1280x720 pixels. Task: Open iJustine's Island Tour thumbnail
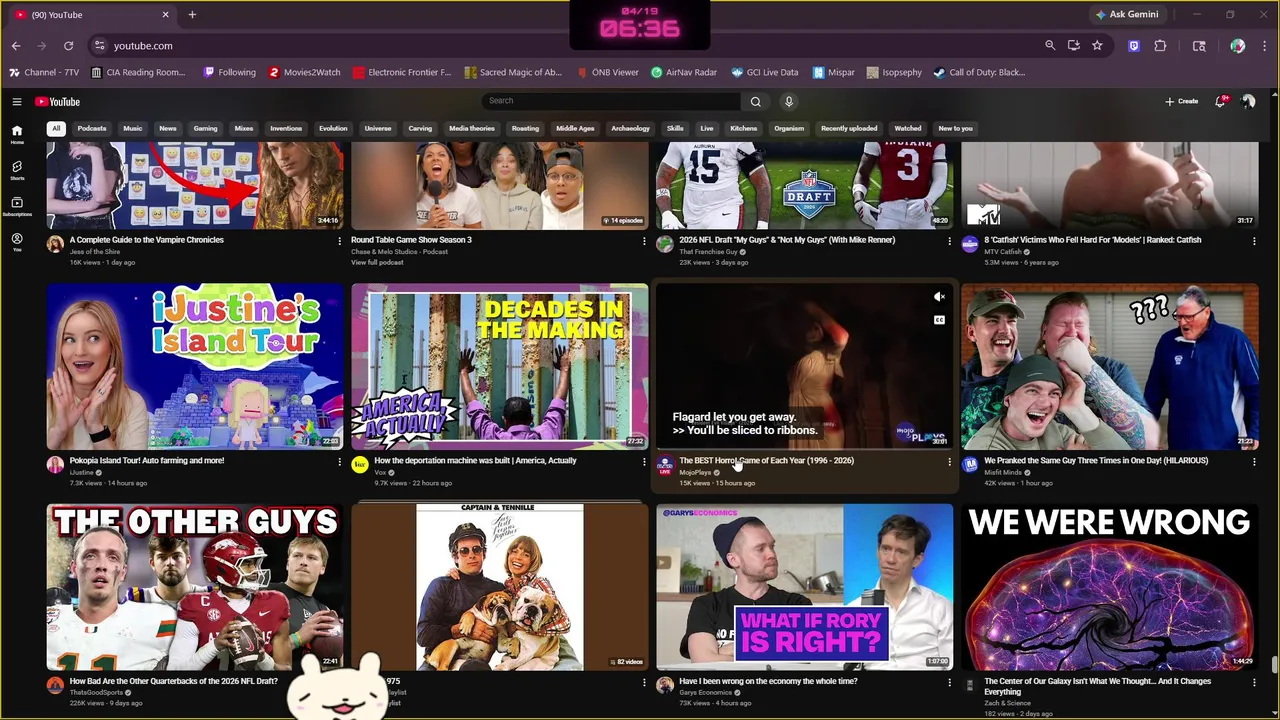[195, 366]
